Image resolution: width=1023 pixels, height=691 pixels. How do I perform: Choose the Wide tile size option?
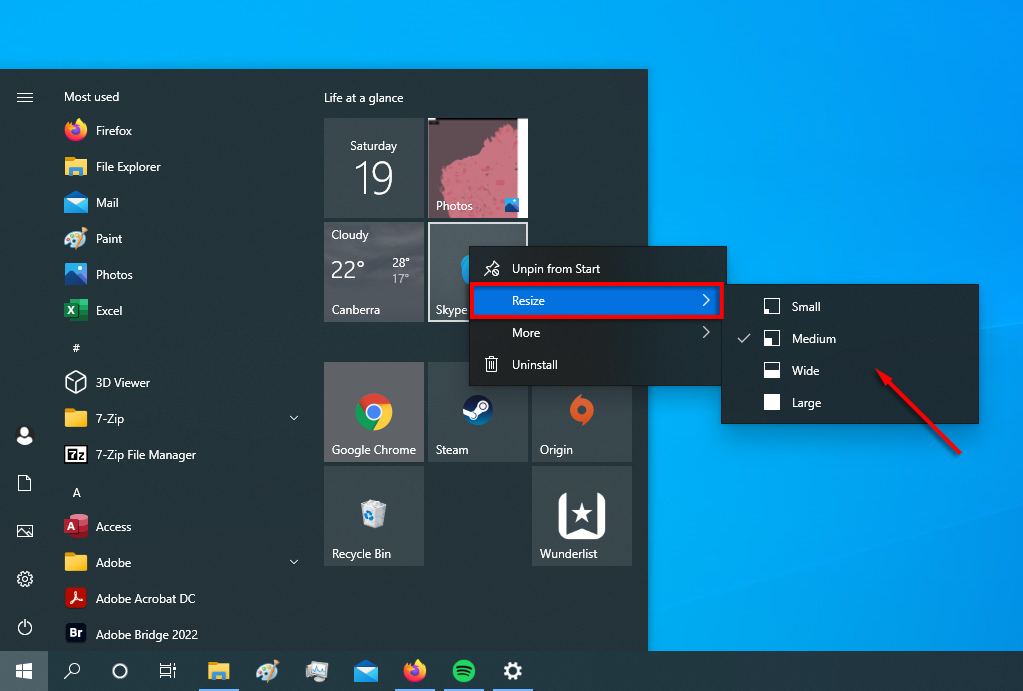[805, 371]
